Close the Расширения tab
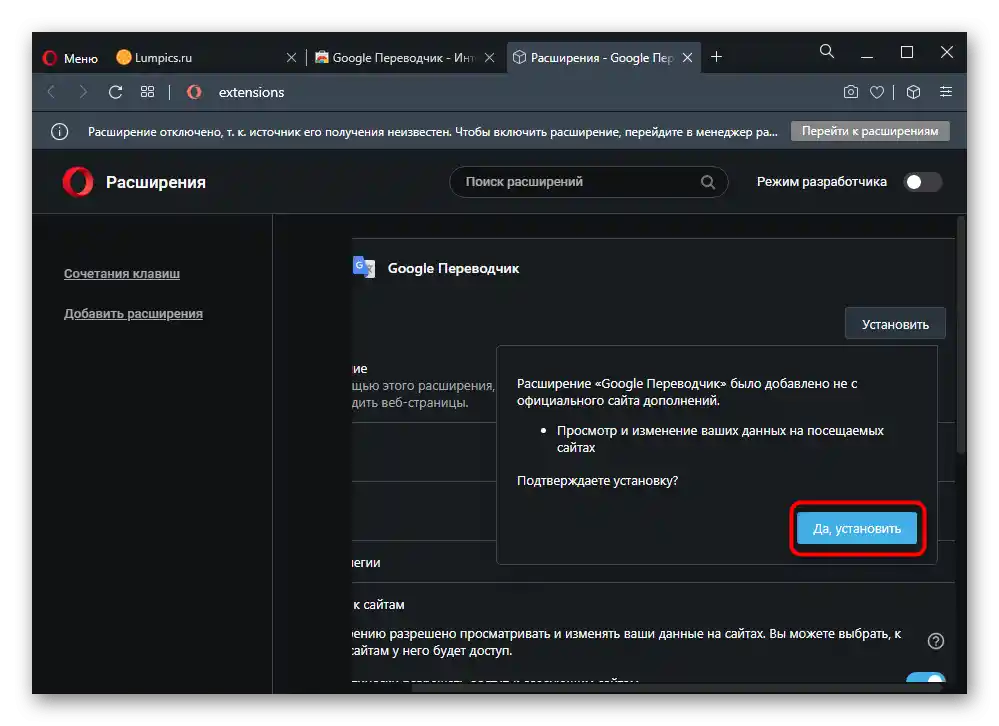The width and height of the screenshot is (999, 726). pos(687,58)
